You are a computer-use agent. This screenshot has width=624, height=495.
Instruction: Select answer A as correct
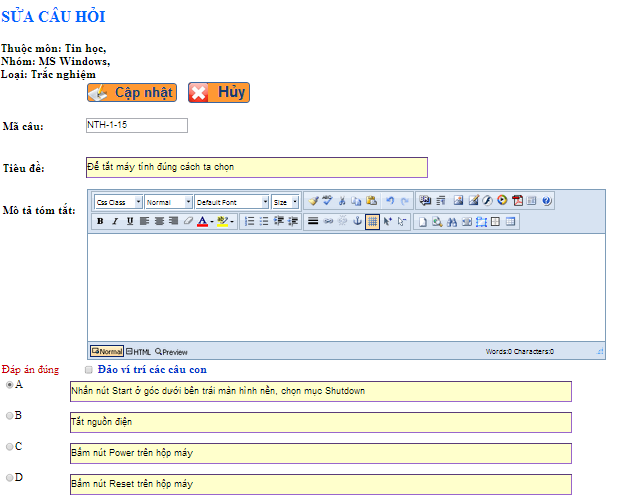[x=10, y=385]
